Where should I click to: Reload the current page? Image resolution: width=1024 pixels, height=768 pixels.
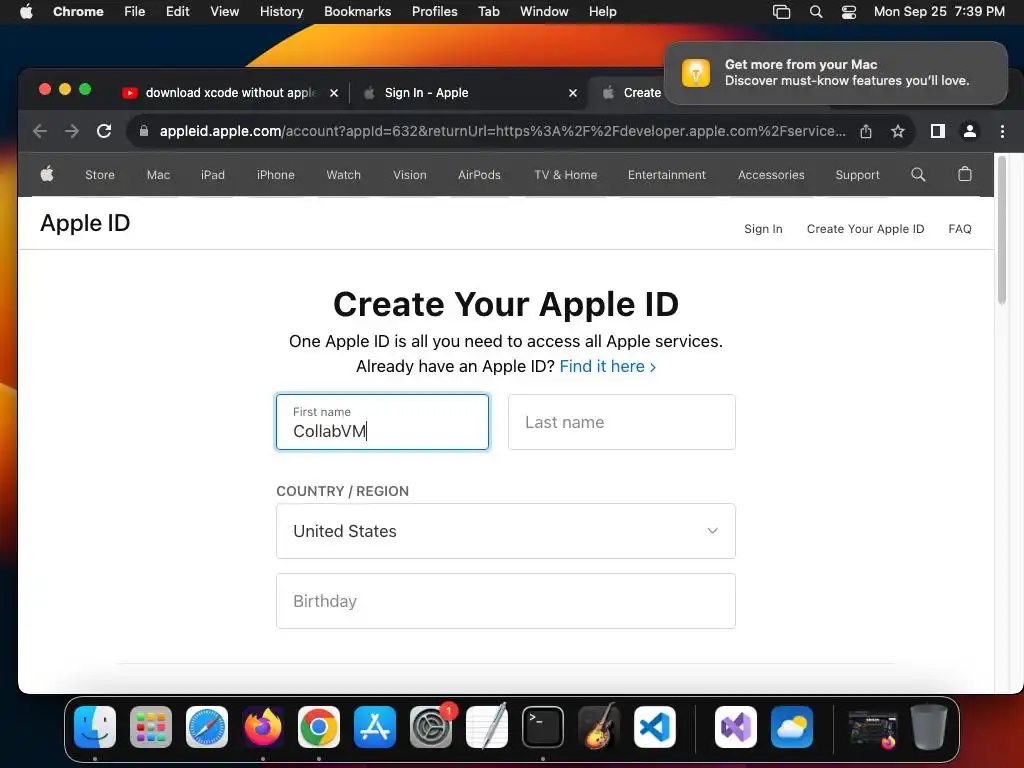pos(104,131)
